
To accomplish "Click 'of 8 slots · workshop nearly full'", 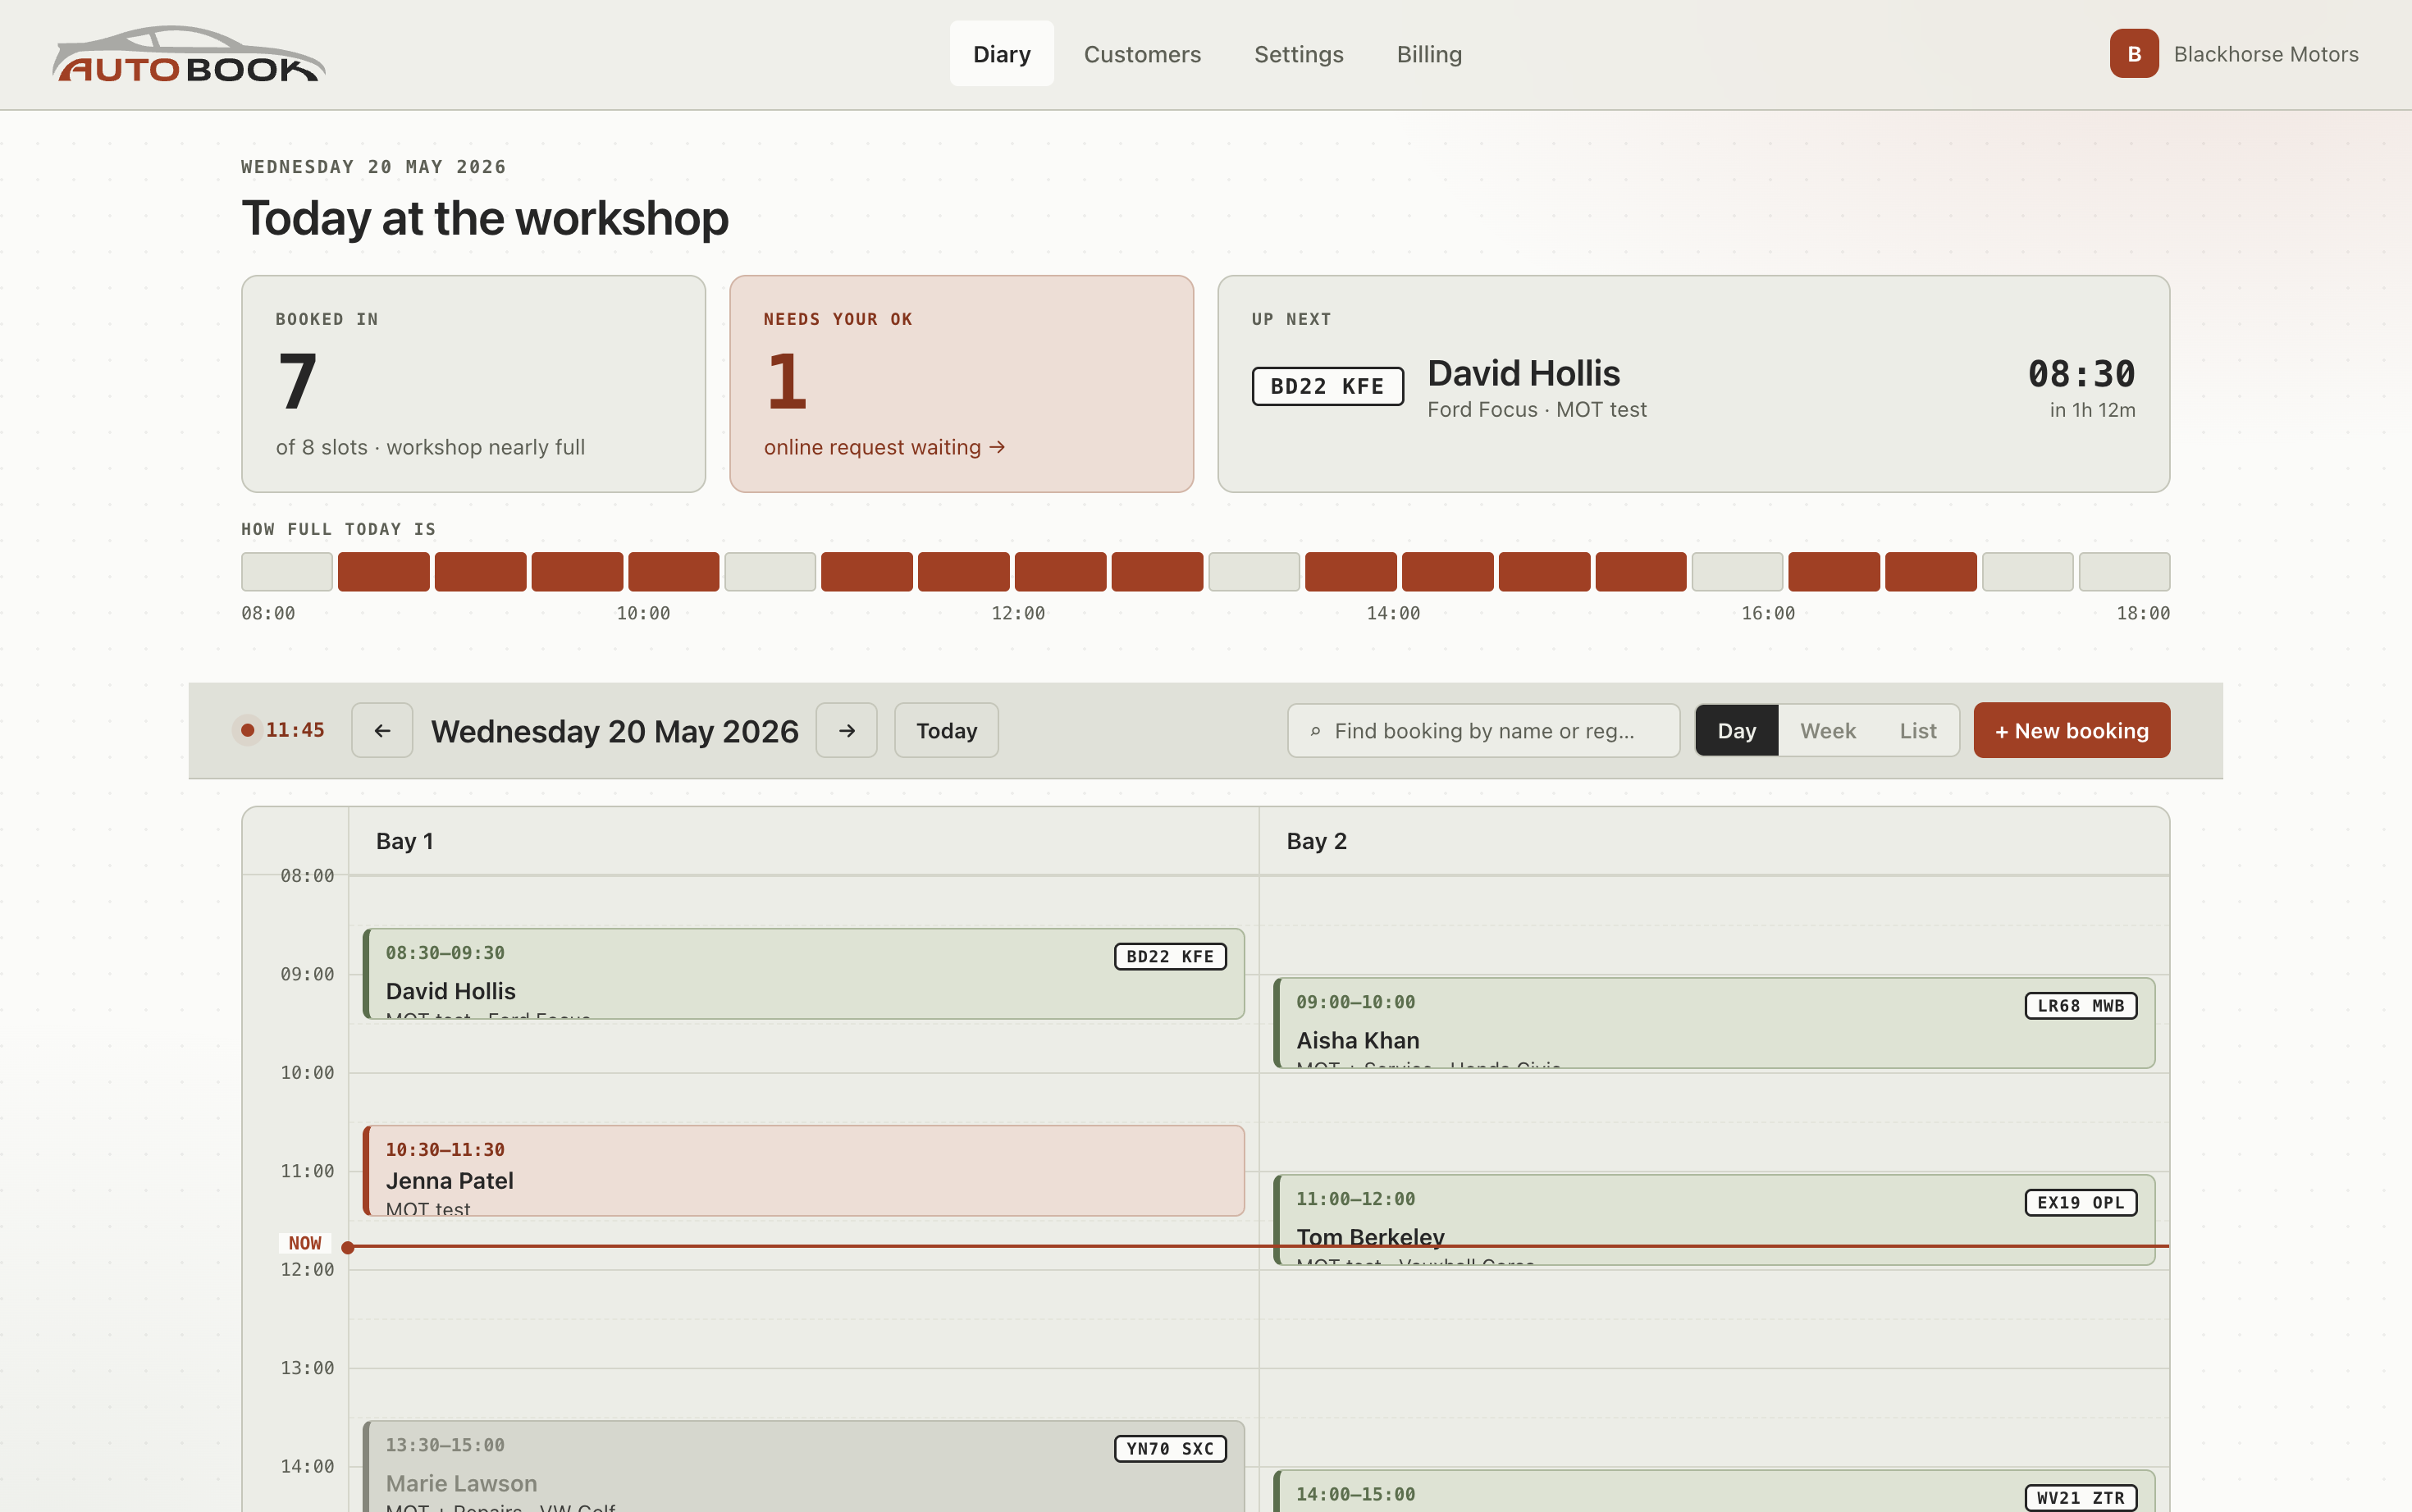I will (x=431, y=447).
